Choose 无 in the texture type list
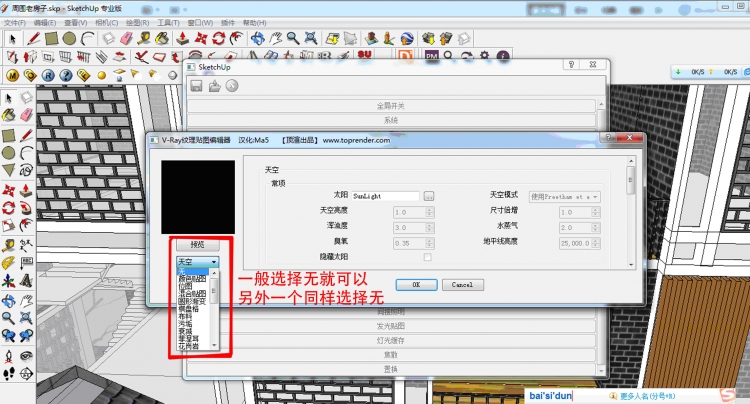Viewport: 750px width, 404px height. (194, 271)
